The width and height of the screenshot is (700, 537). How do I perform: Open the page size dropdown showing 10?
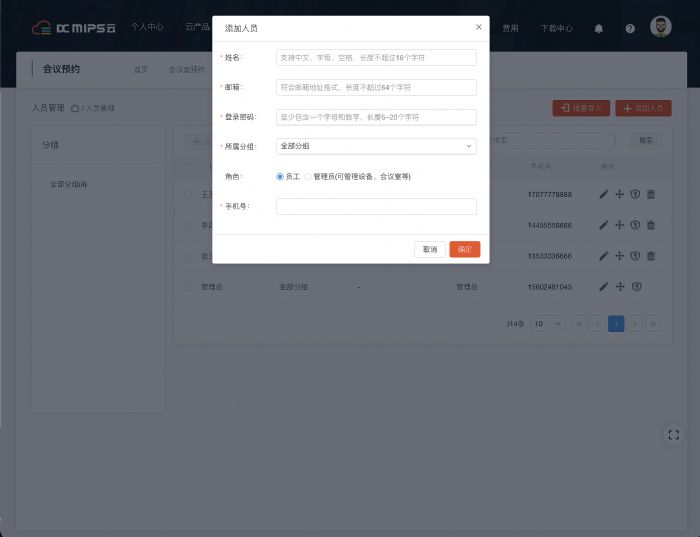[x=548, y=324]
